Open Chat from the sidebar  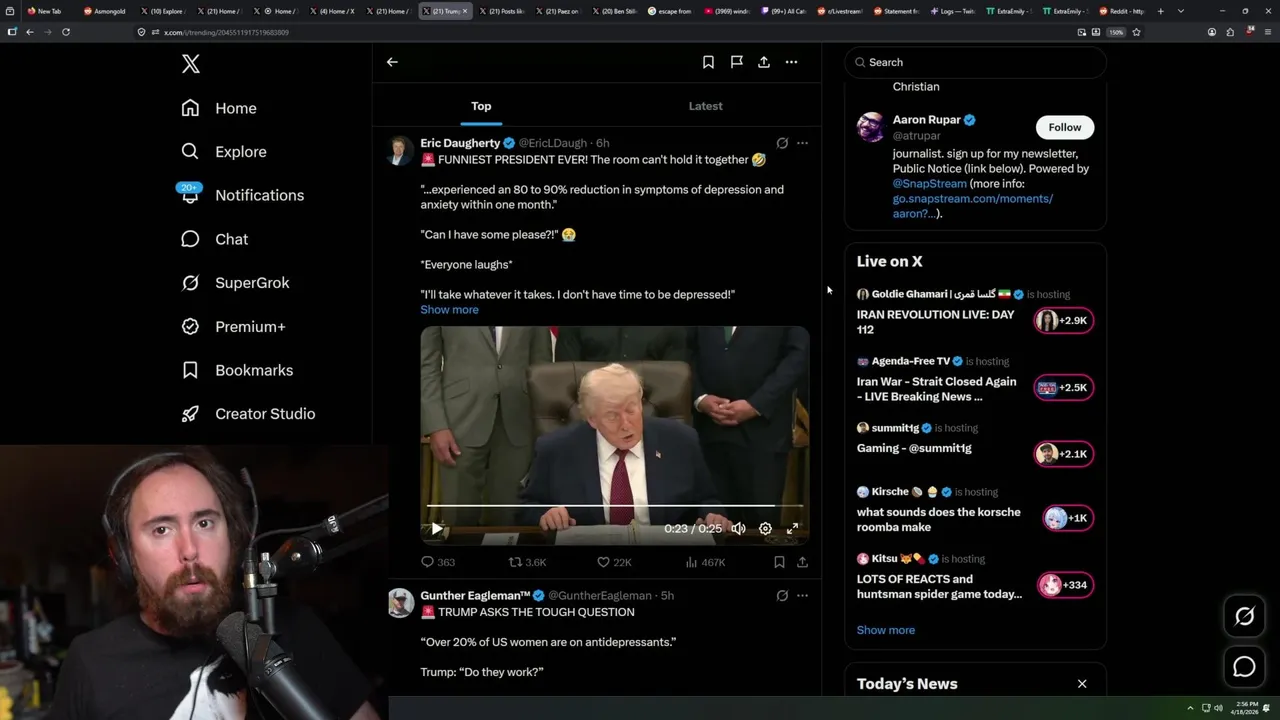(x=214, y=239)
